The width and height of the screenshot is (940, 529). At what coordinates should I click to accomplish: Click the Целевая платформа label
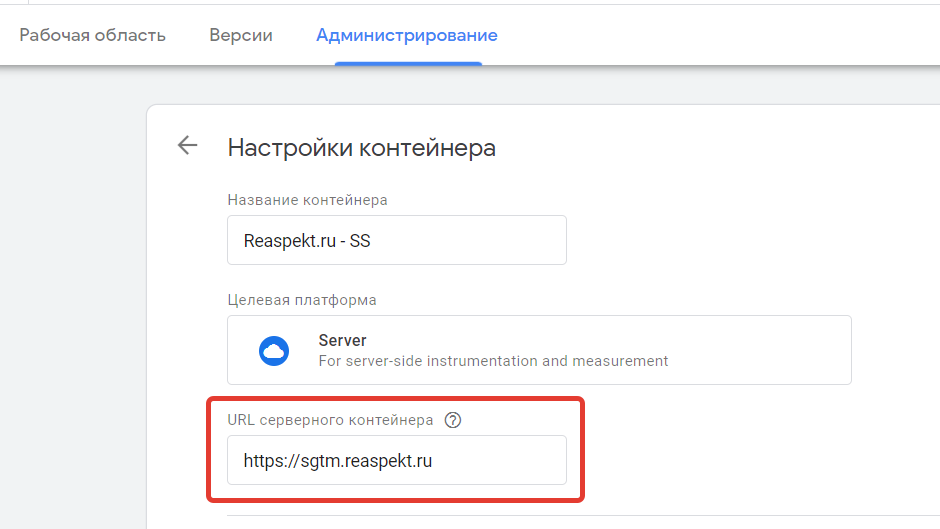(302, 300)
